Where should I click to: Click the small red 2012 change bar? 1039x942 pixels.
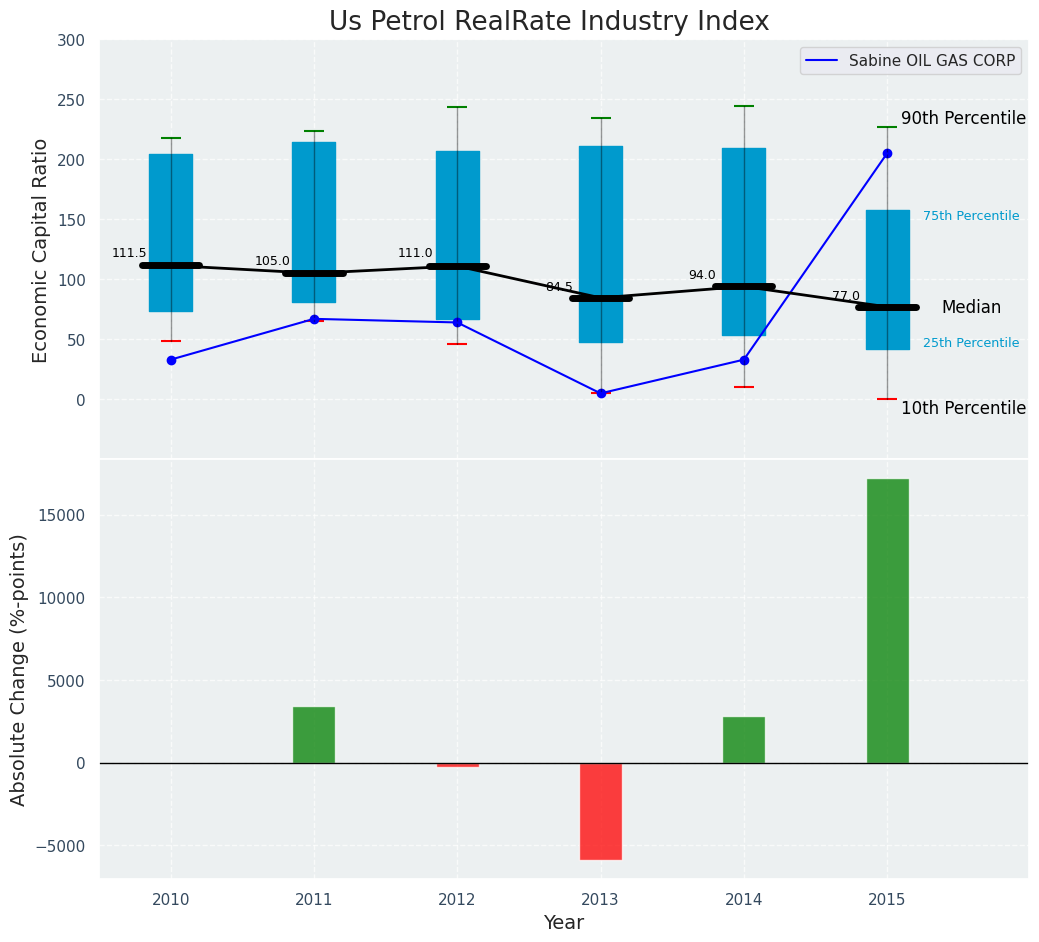coord(457,765)
